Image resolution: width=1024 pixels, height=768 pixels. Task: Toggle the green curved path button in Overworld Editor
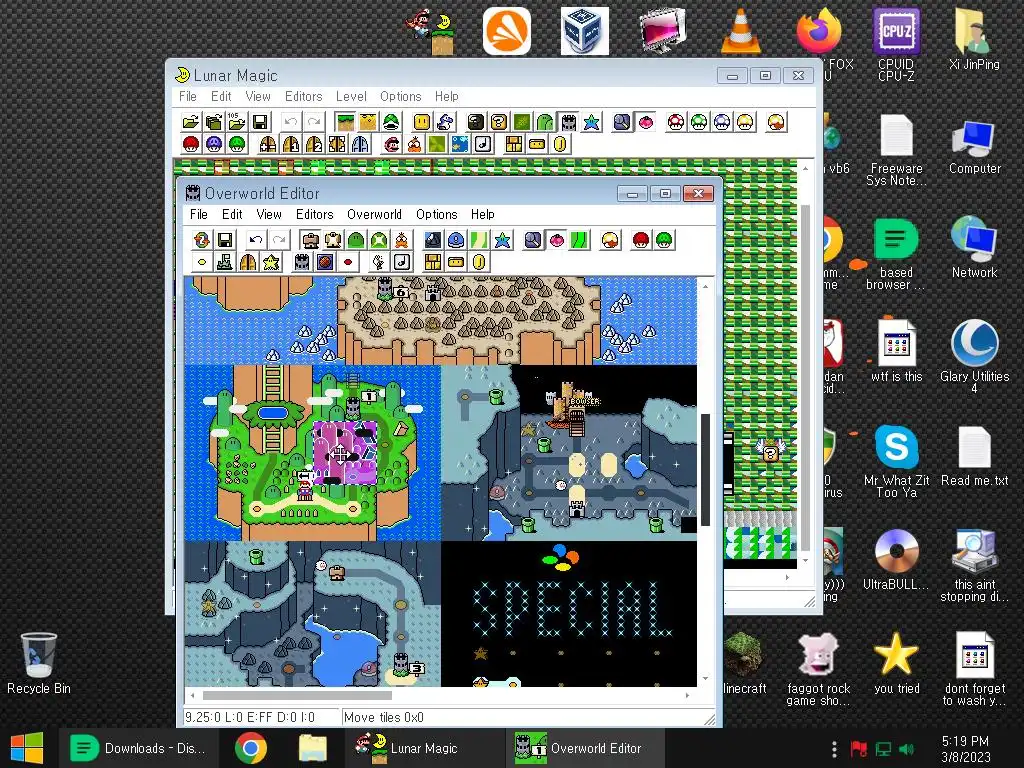click(x=579, y=240)
